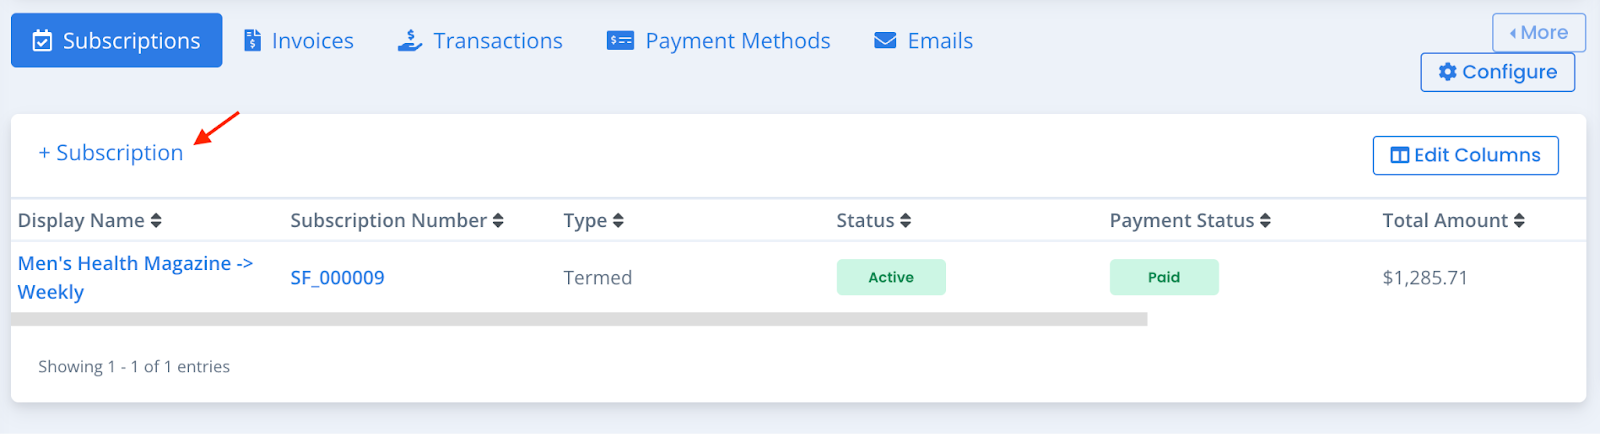This screenshot has height=434, width=1600.
Task: Sort by Type column
Action: click(594, 220)
